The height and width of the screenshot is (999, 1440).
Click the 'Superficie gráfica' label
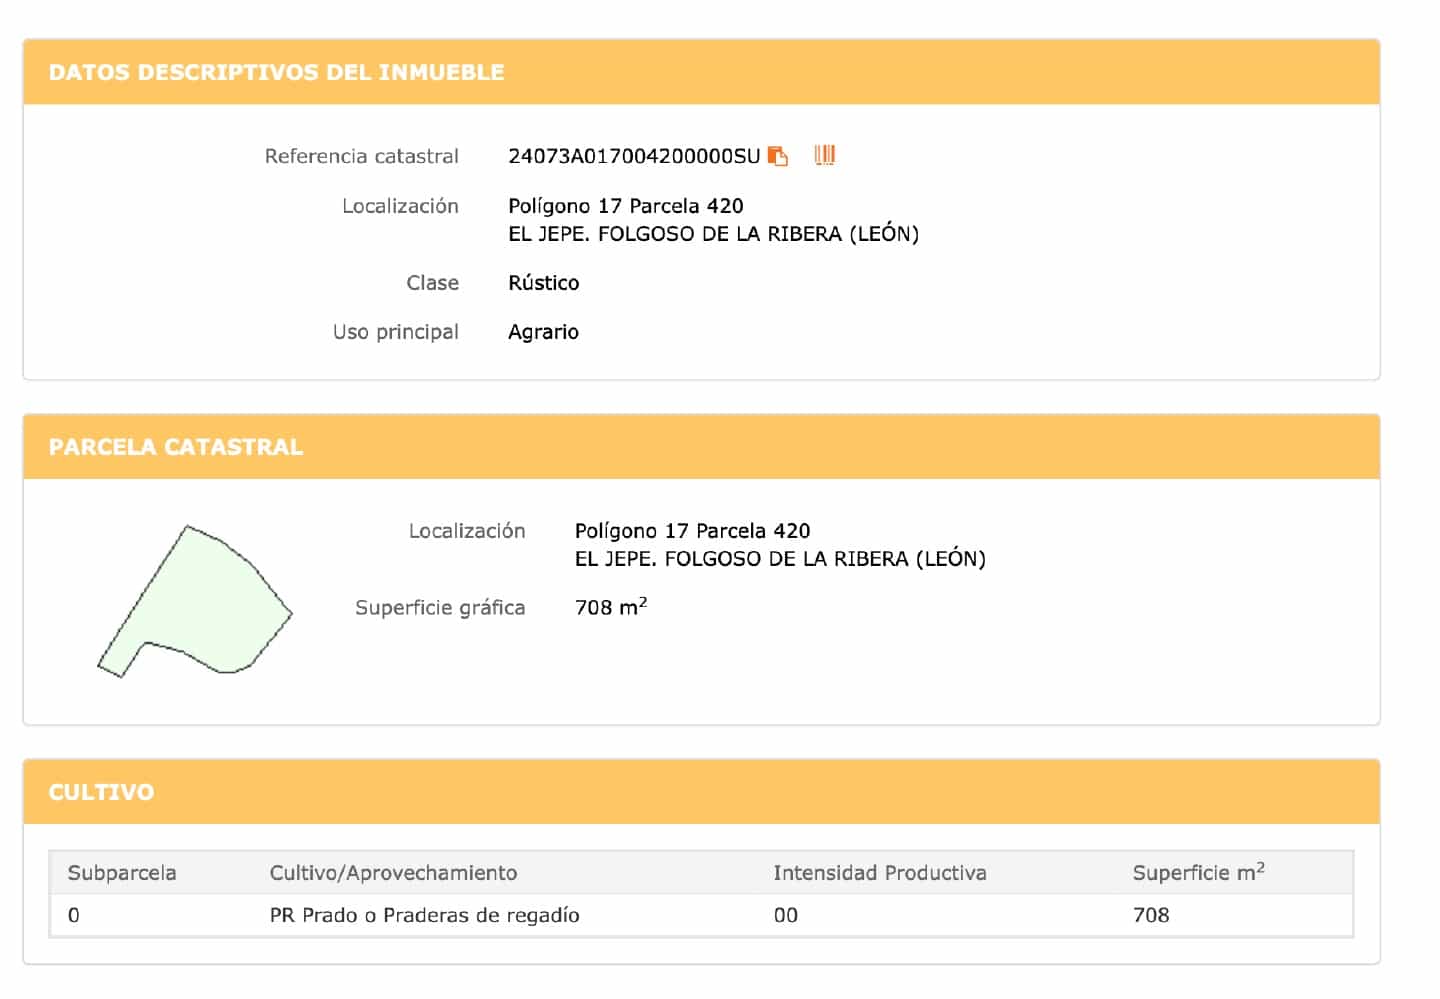[440, 608]
